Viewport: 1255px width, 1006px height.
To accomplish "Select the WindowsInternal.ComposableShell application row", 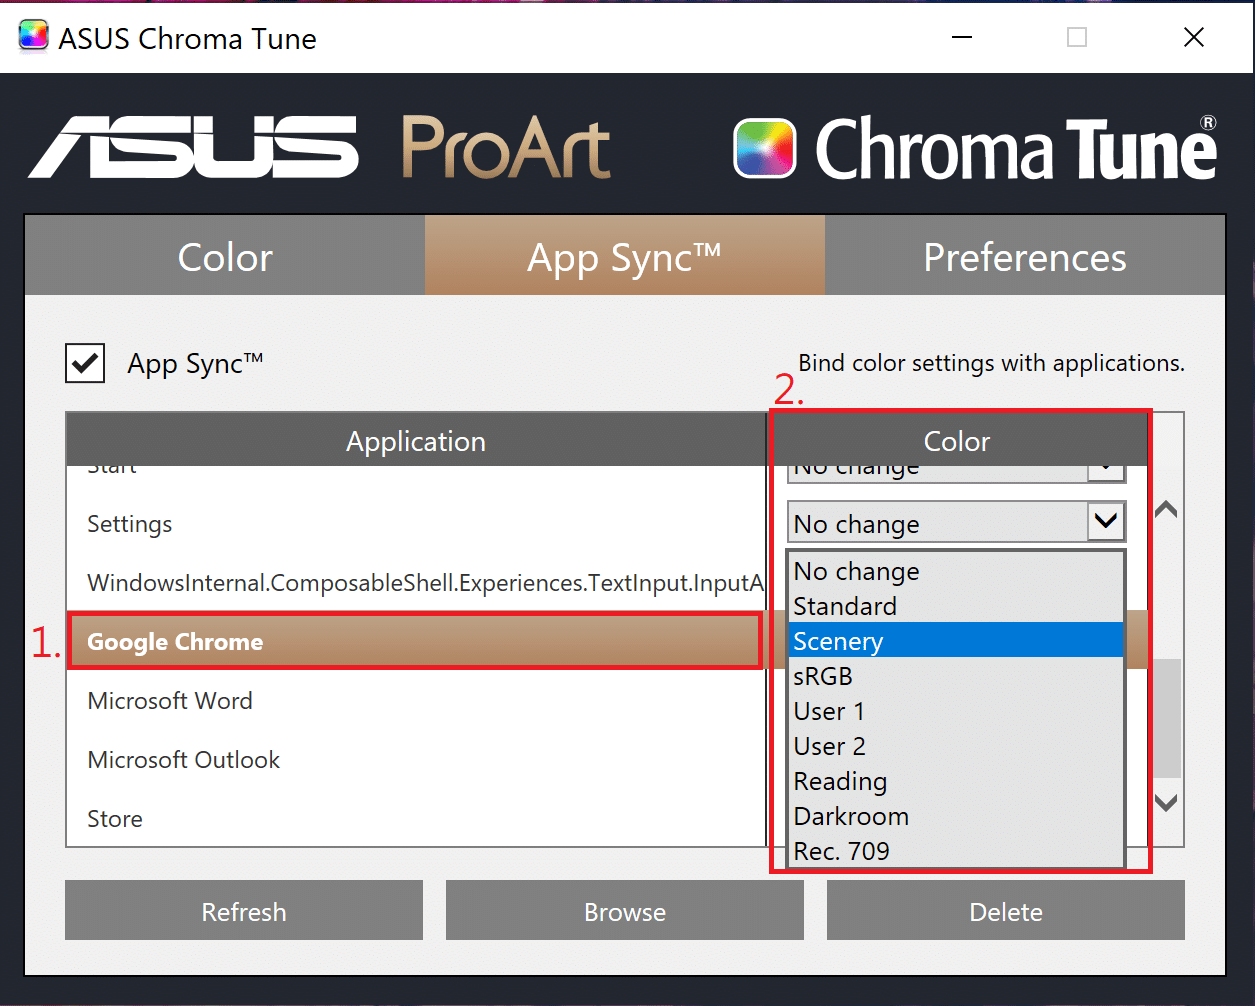I will tap(415, 583).
